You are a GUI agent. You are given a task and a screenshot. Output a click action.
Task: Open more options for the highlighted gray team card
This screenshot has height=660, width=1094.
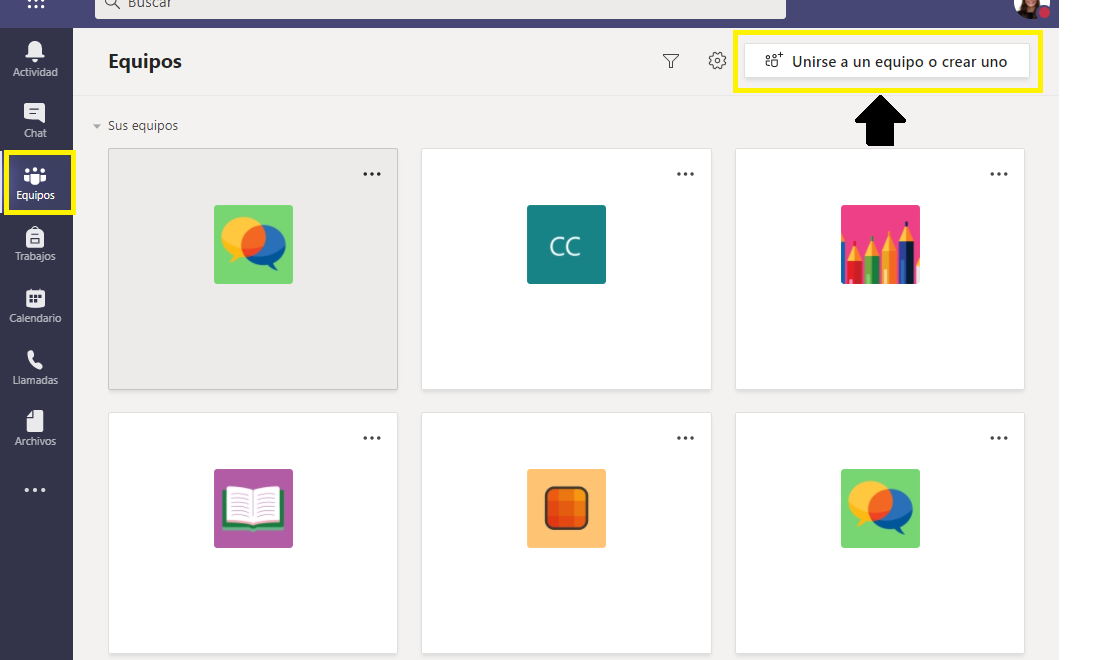click(x=372, y=174)
